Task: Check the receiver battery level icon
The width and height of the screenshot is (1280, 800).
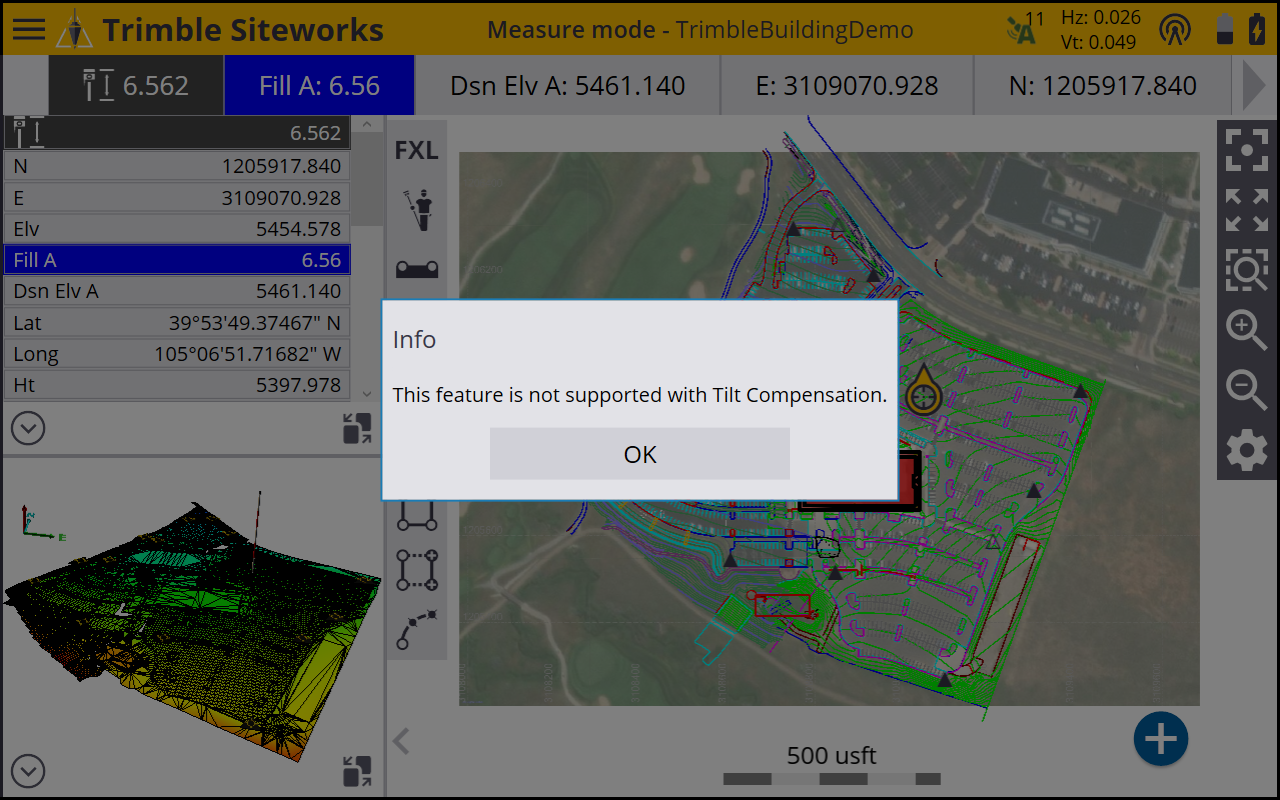Action: [1225, 29]
